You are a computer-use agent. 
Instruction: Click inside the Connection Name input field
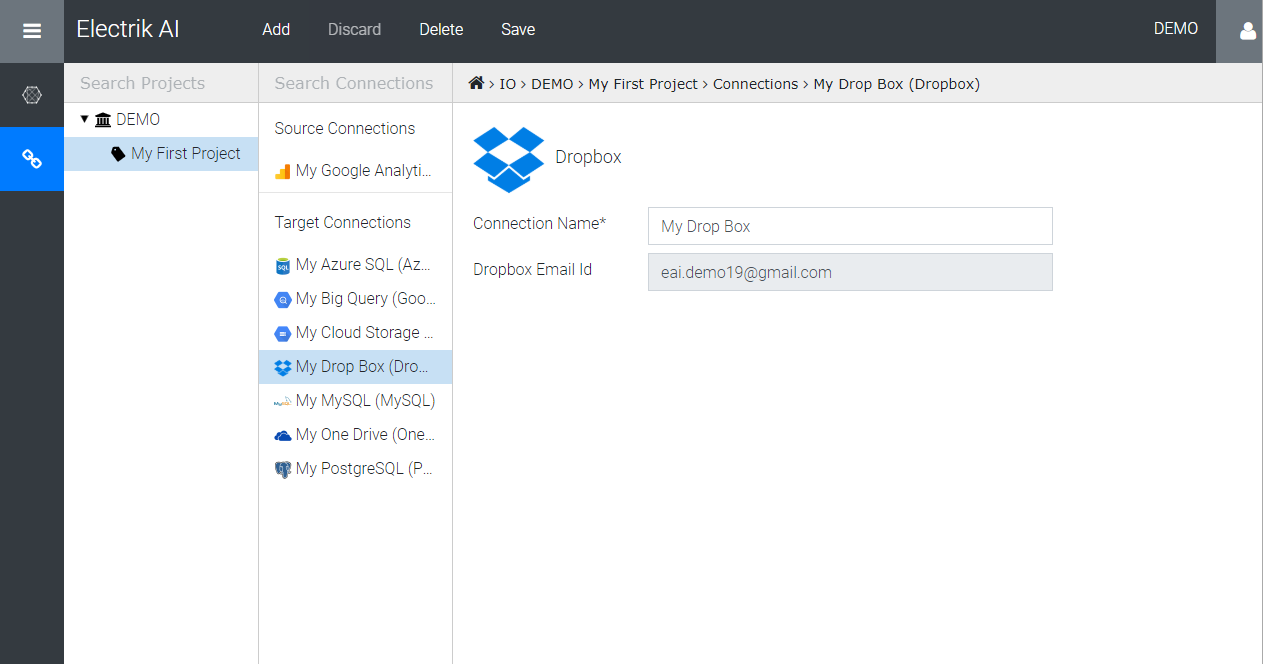[849, 226]
